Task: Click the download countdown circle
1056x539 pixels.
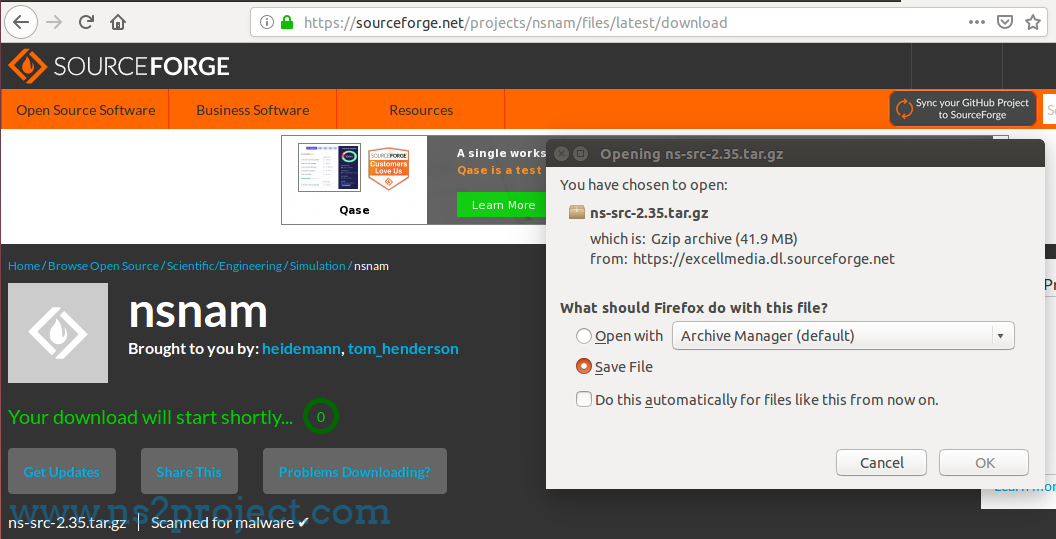Action: click(x=321, y=416)
